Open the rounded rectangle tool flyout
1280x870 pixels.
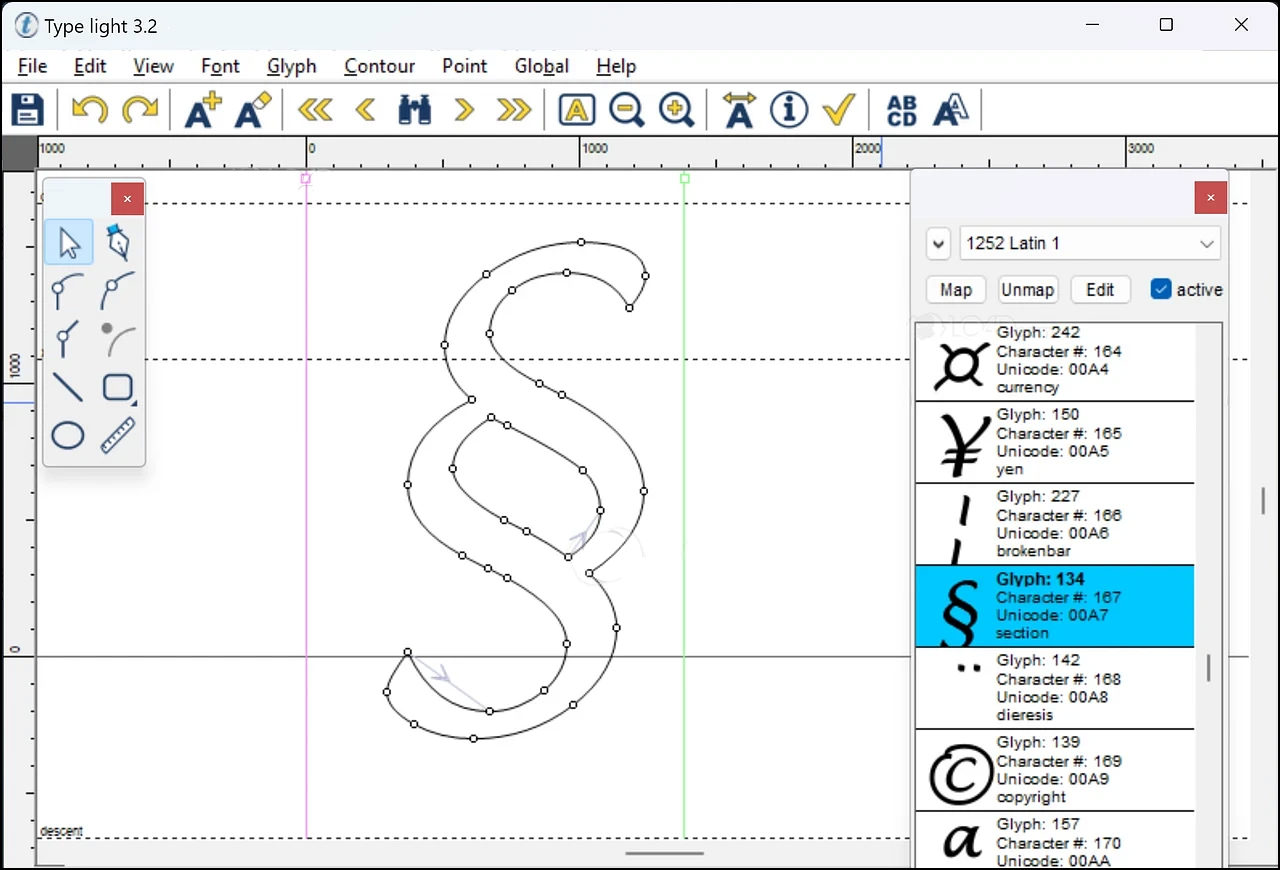[x=119, y=388]
